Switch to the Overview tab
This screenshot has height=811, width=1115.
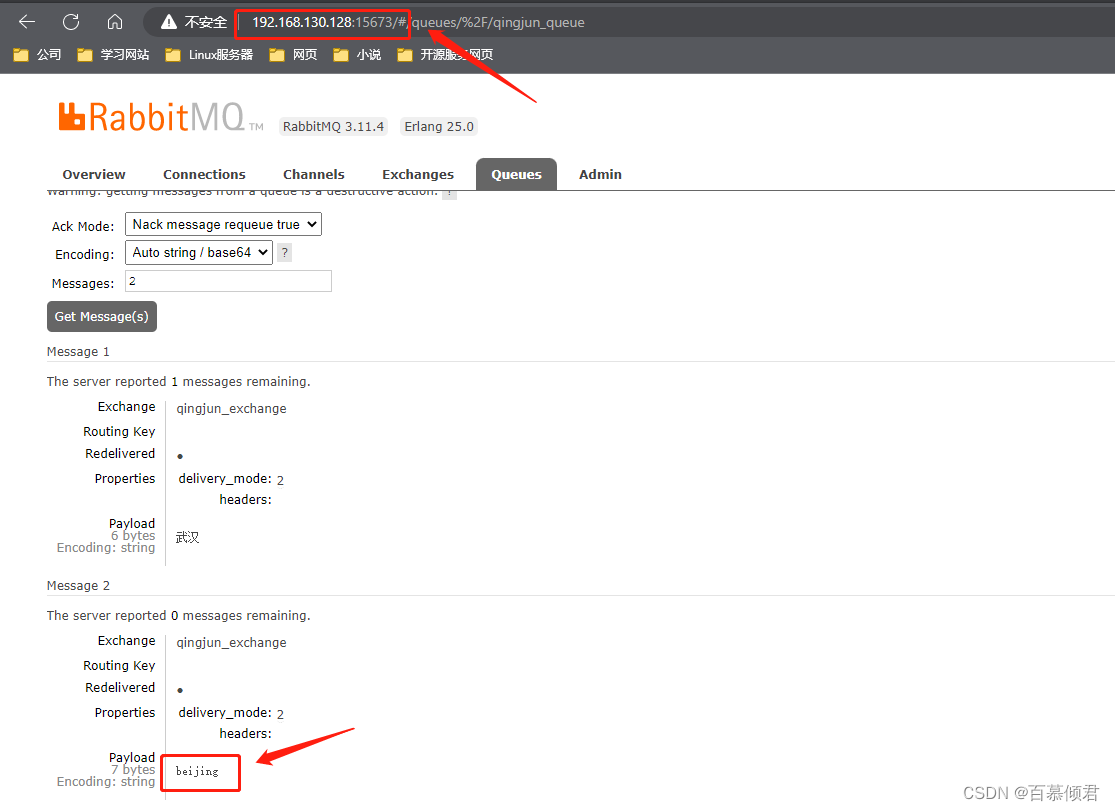coord(94,174)
